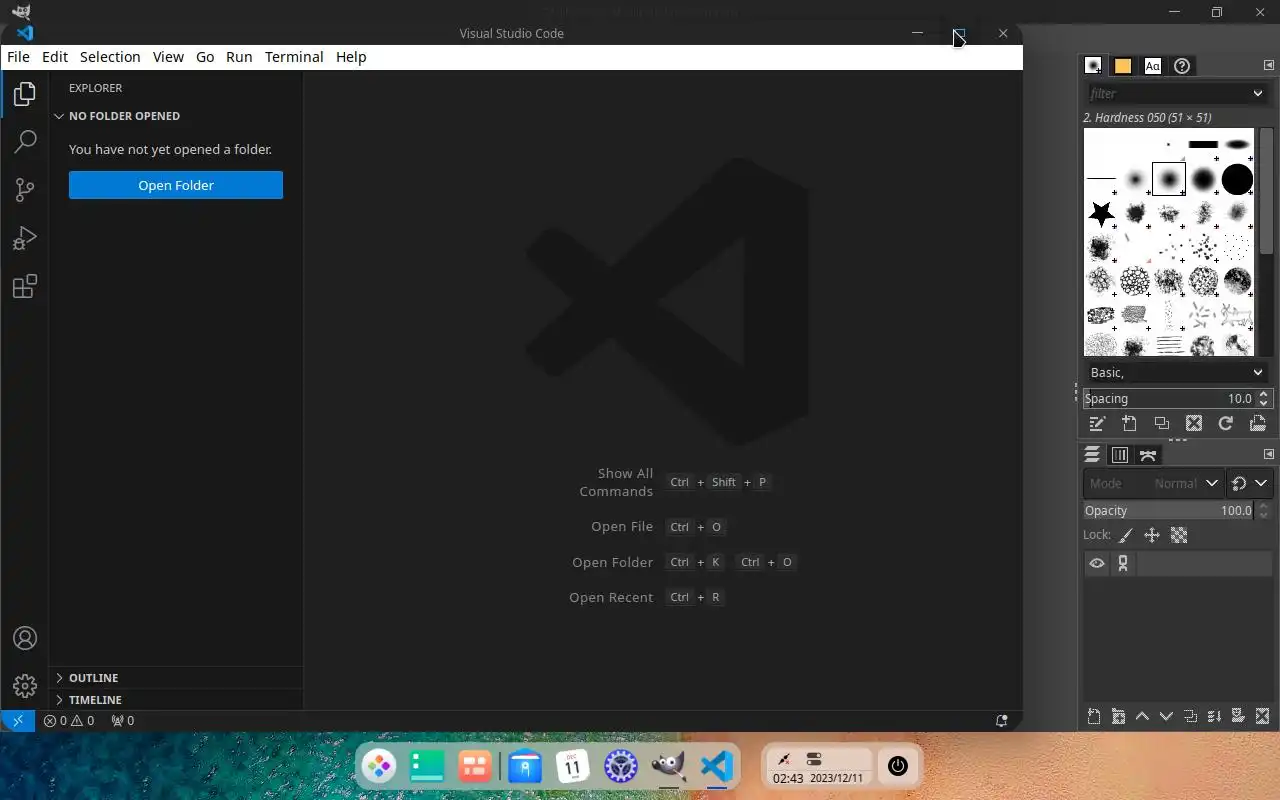Click Delete this brush icon in GIMP
The height and width of the screenshot is (800, 1280).
tap(1193, 424)
